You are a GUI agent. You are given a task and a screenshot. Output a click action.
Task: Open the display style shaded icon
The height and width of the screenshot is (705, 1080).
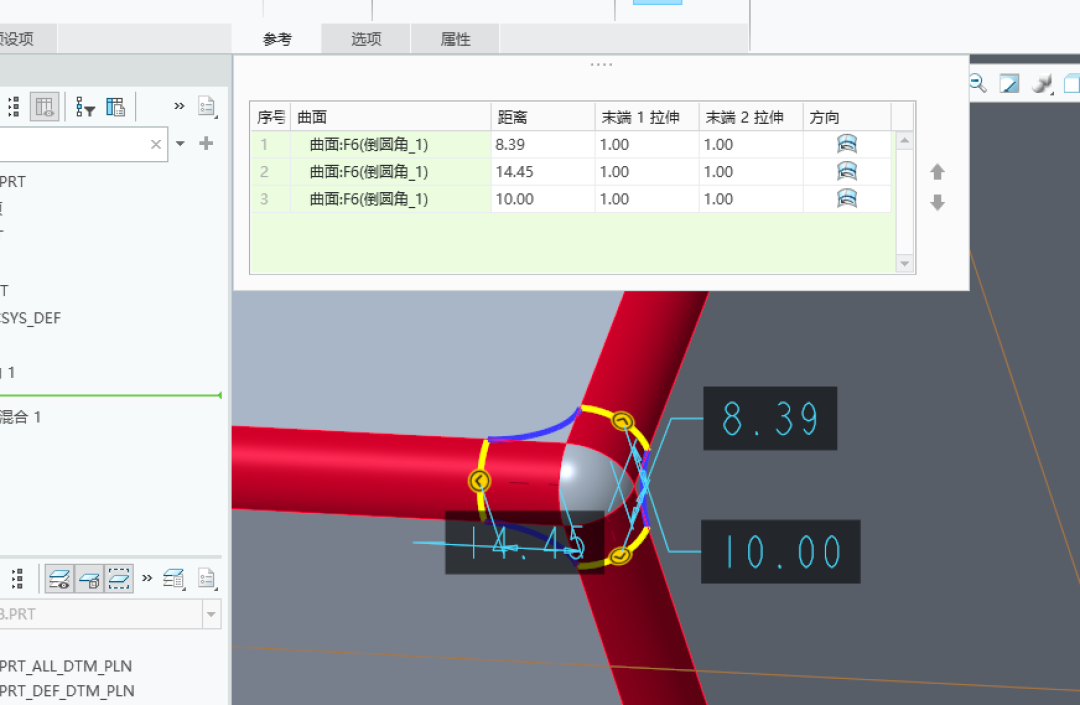click(1043, 84)
